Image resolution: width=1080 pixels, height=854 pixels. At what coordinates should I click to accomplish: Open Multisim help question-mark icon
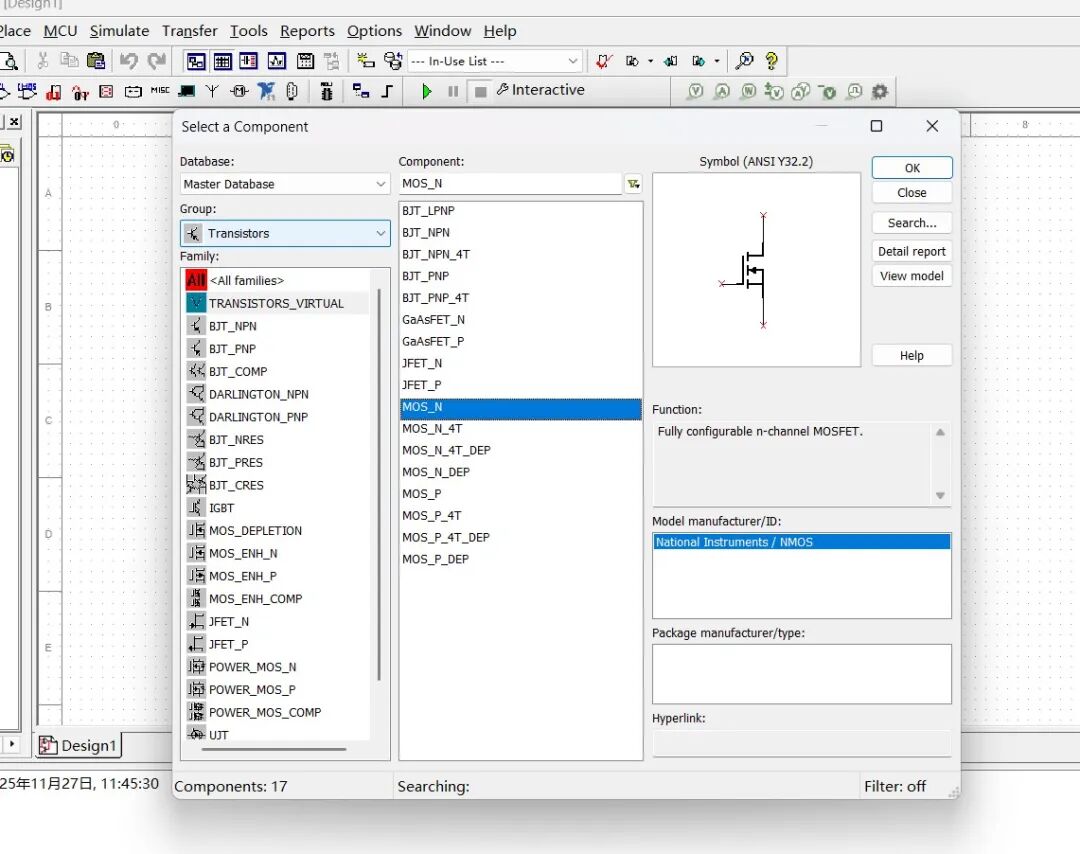[x=771, y=61]
